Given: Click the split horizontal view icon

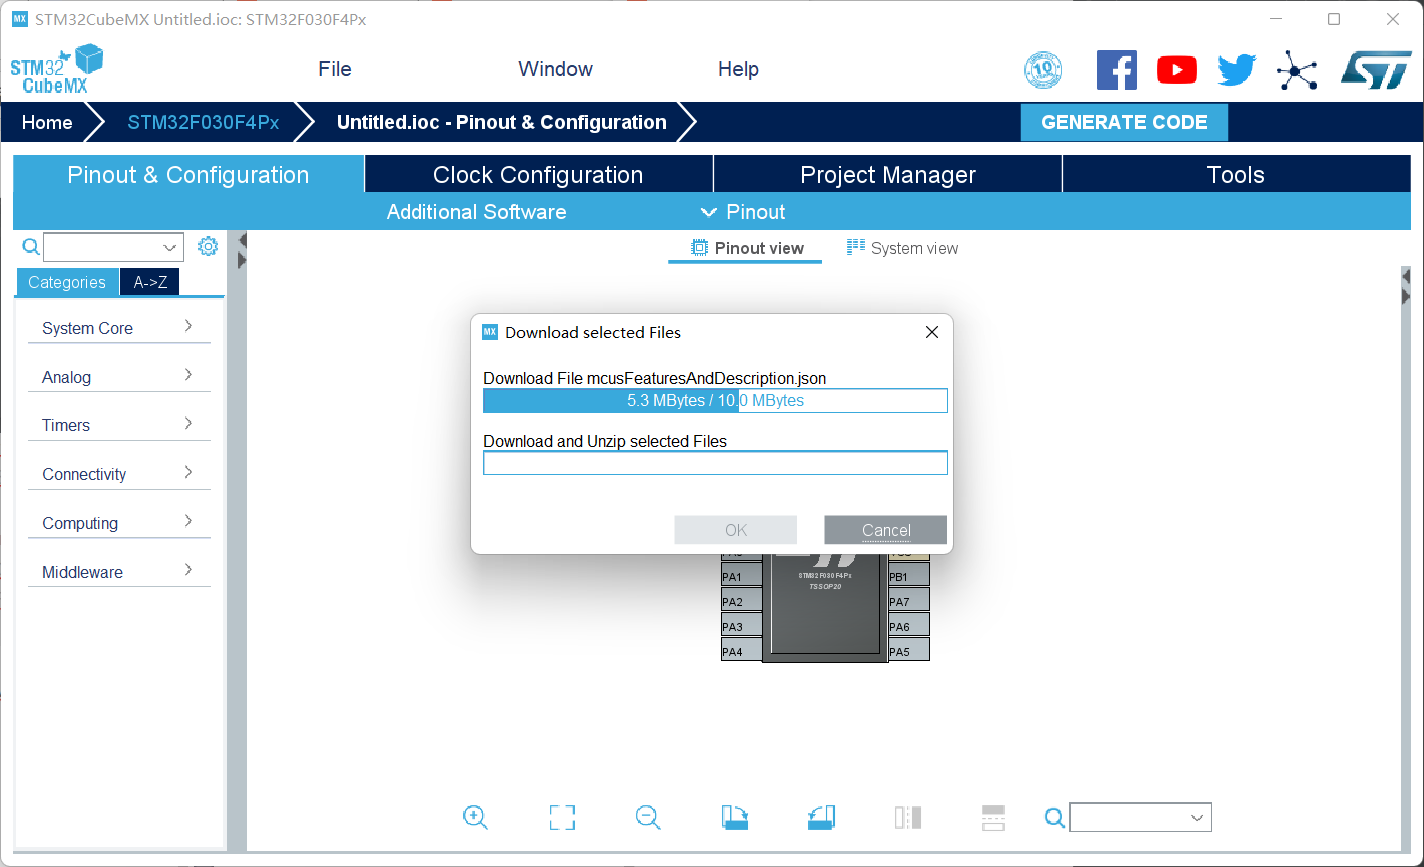Looking at the screenshot, I should pos(993,818).
